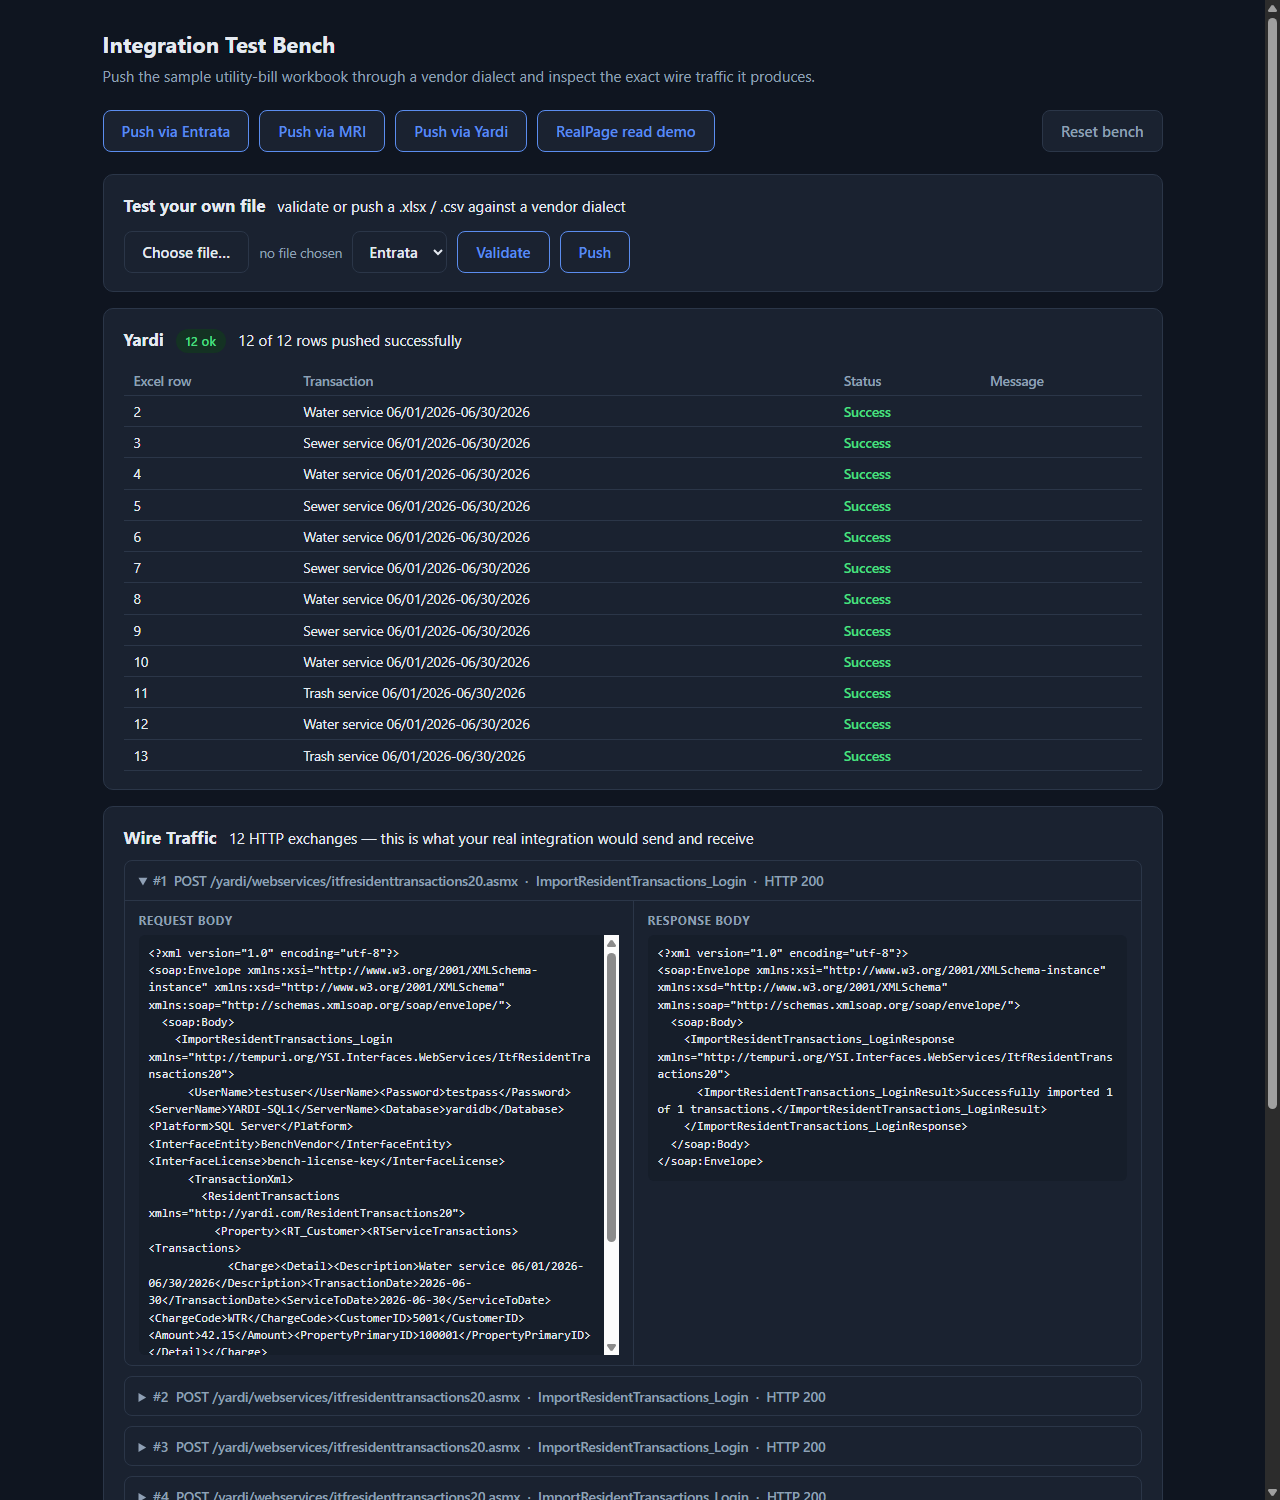1280x1500 pixels.
Task: Click Push in Test your own file
Action: [x=594, y=252]
